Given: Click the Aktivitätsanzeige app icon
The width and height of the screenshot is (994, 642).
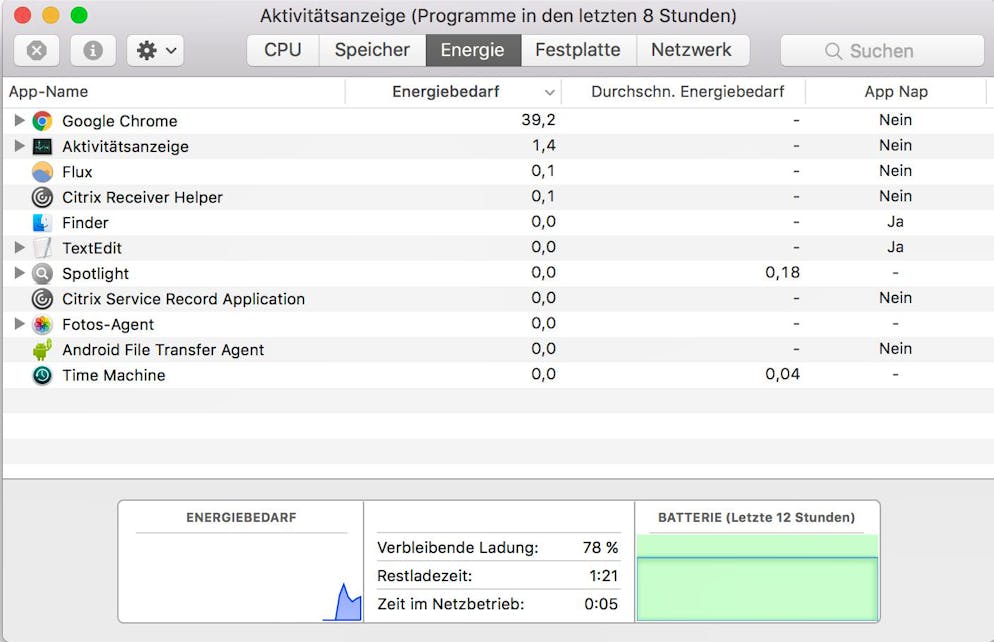Looking at the screenshot, I should pos(42,146).
